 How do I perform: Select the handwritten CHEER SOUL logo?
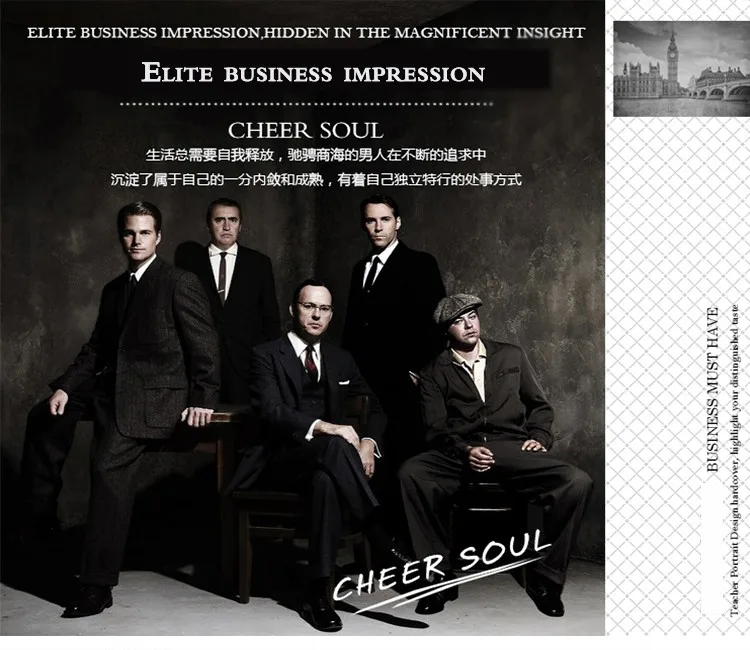pos(442,569)
